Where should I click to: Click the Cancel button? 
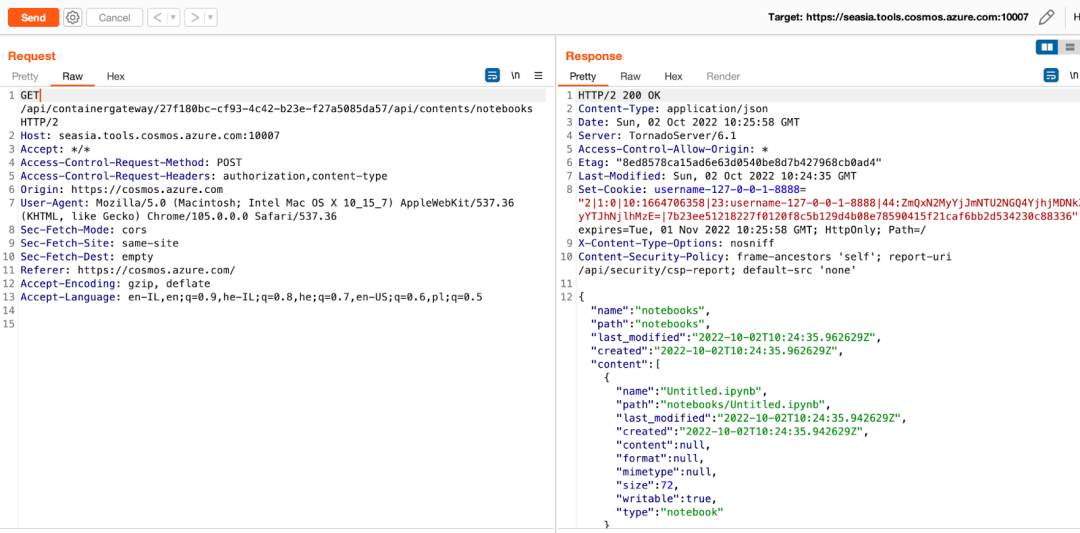(114, 18)
